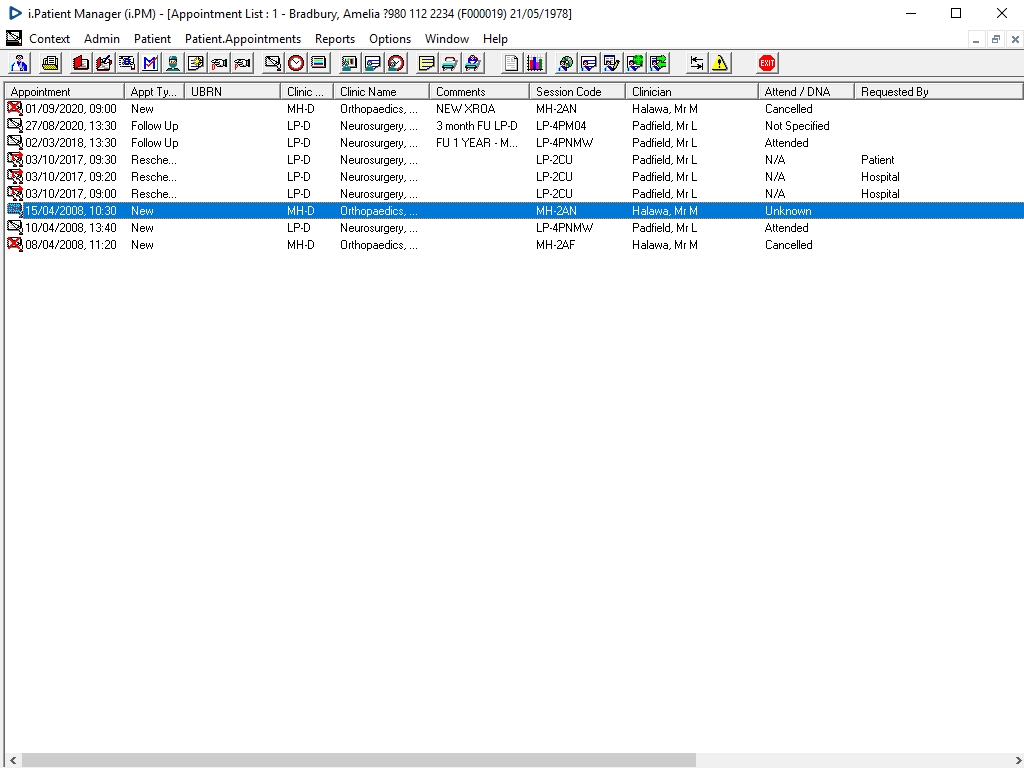Click the '3 month FU LP-D' comment
This screenshot has height=768, width=1024.
click(x=477, y=125)
